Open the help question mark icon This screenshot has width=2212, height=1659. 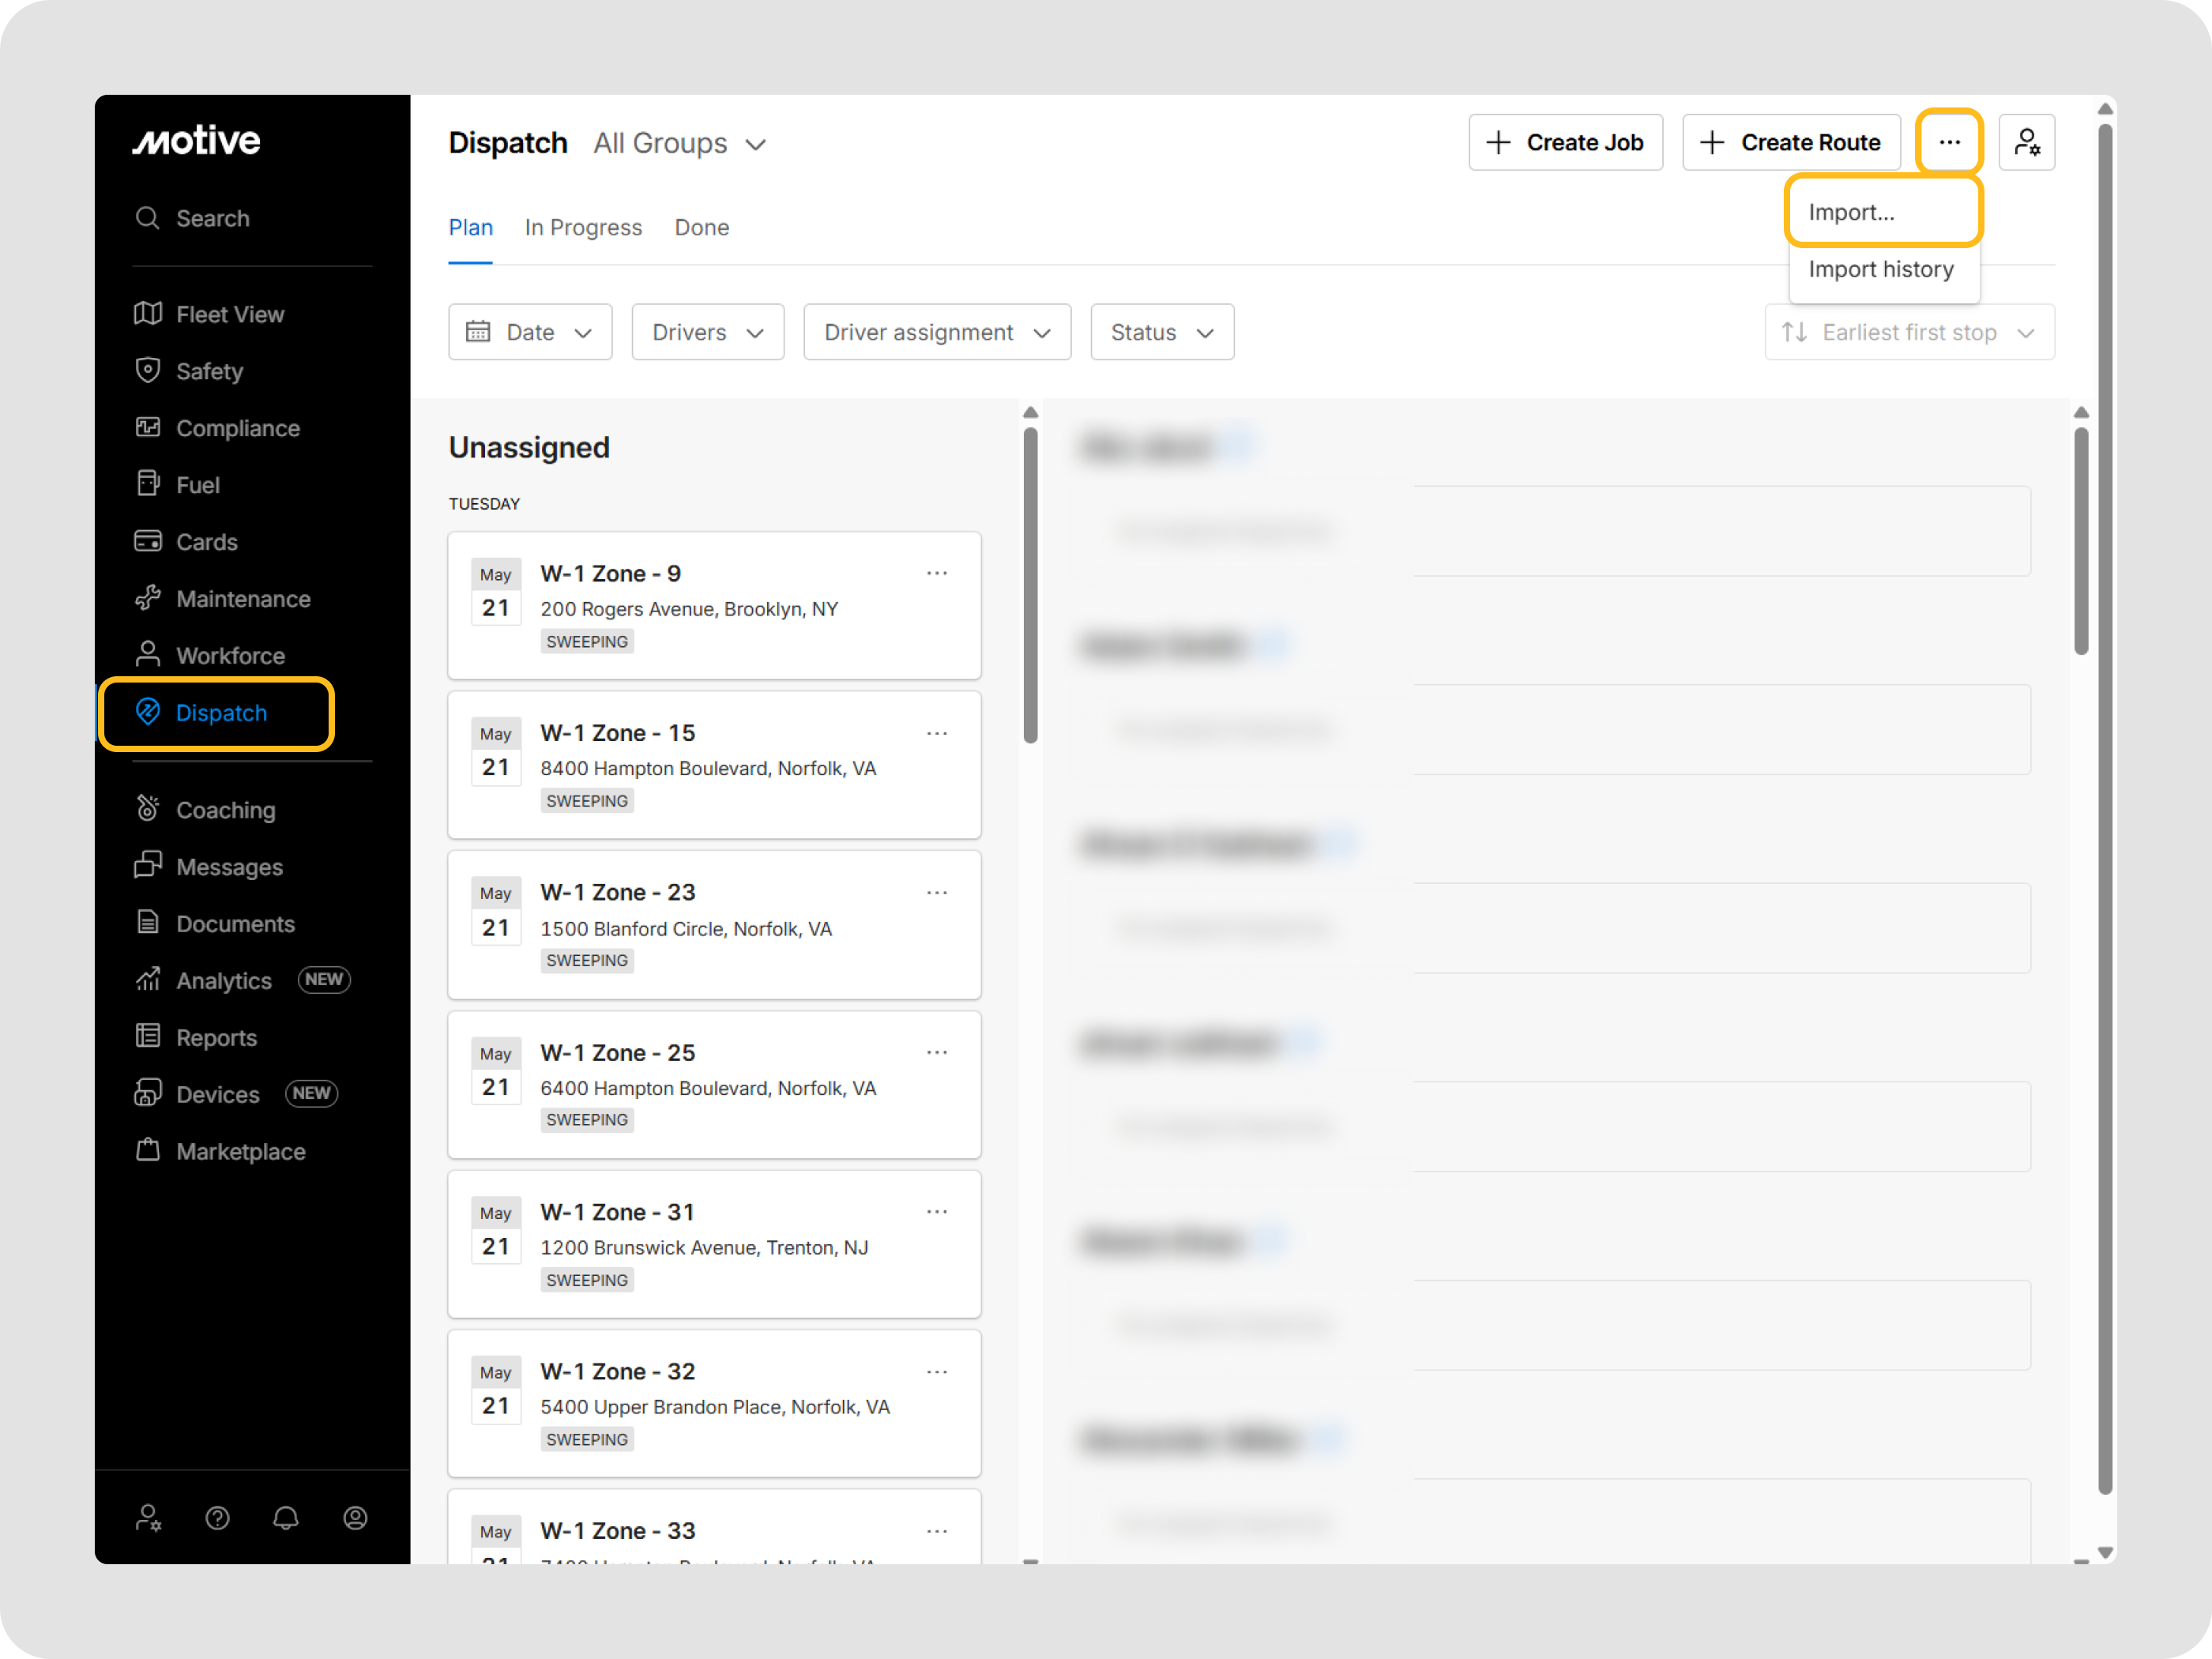(x=217, y=1518)
